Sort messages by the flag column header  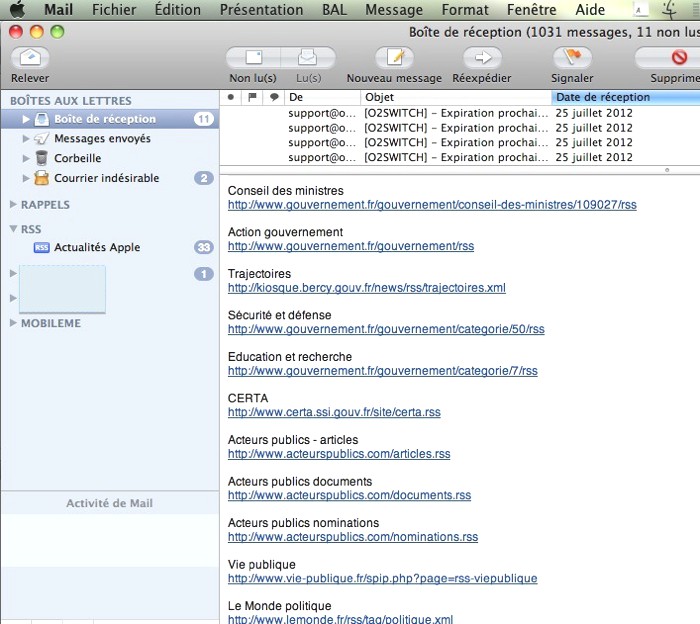click(252, 97)
